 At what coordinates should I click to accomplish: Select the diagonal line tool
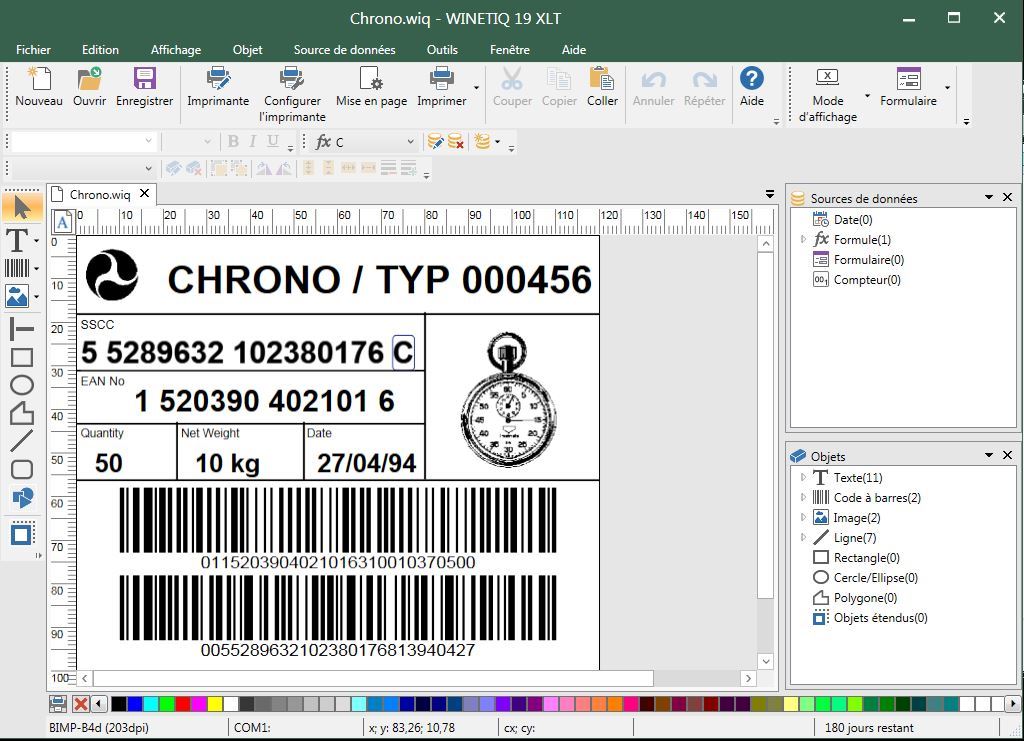22,441
